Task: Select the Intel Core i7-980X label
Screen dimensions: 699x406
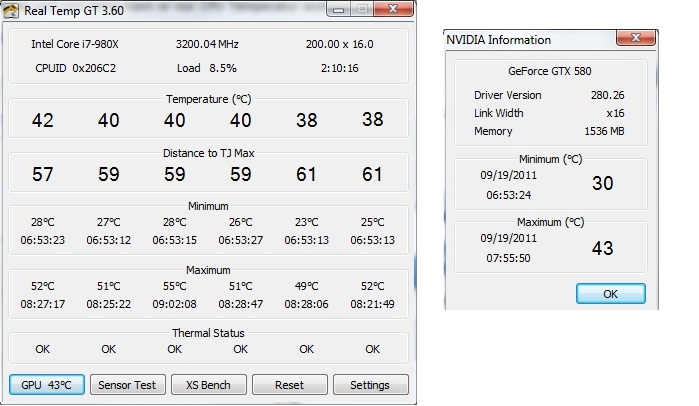Action: [x=75, y=44]
